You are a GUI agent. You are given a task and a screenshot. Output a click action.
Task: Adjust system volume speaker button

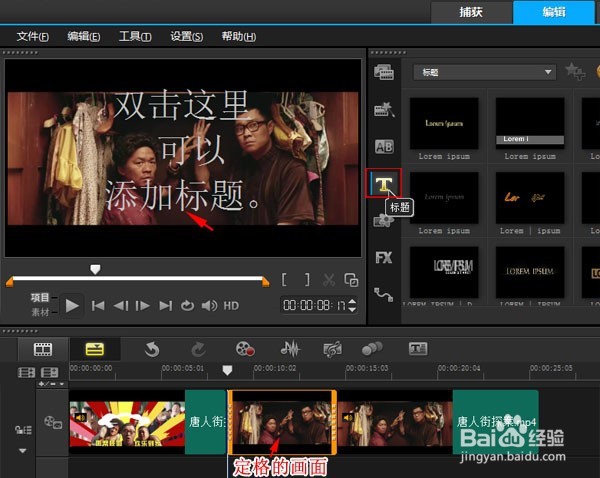point(209,306)
